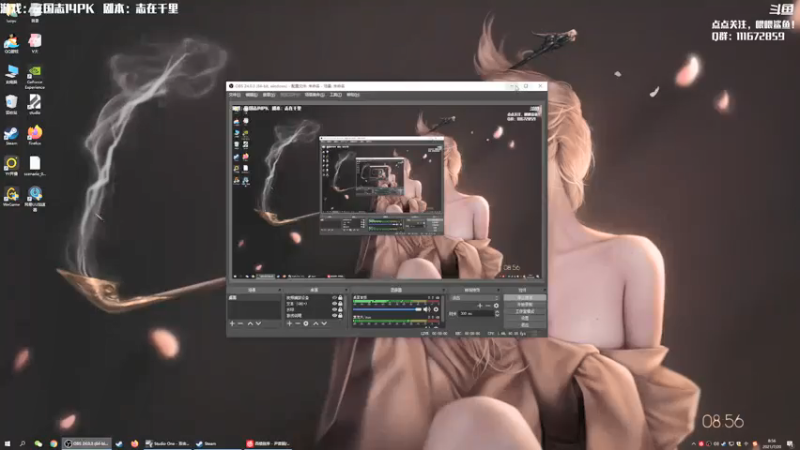Add a new source with plus icon
The height and width of the screenshot is (450, 800).
pyautogui.click(x=289, y=323)
